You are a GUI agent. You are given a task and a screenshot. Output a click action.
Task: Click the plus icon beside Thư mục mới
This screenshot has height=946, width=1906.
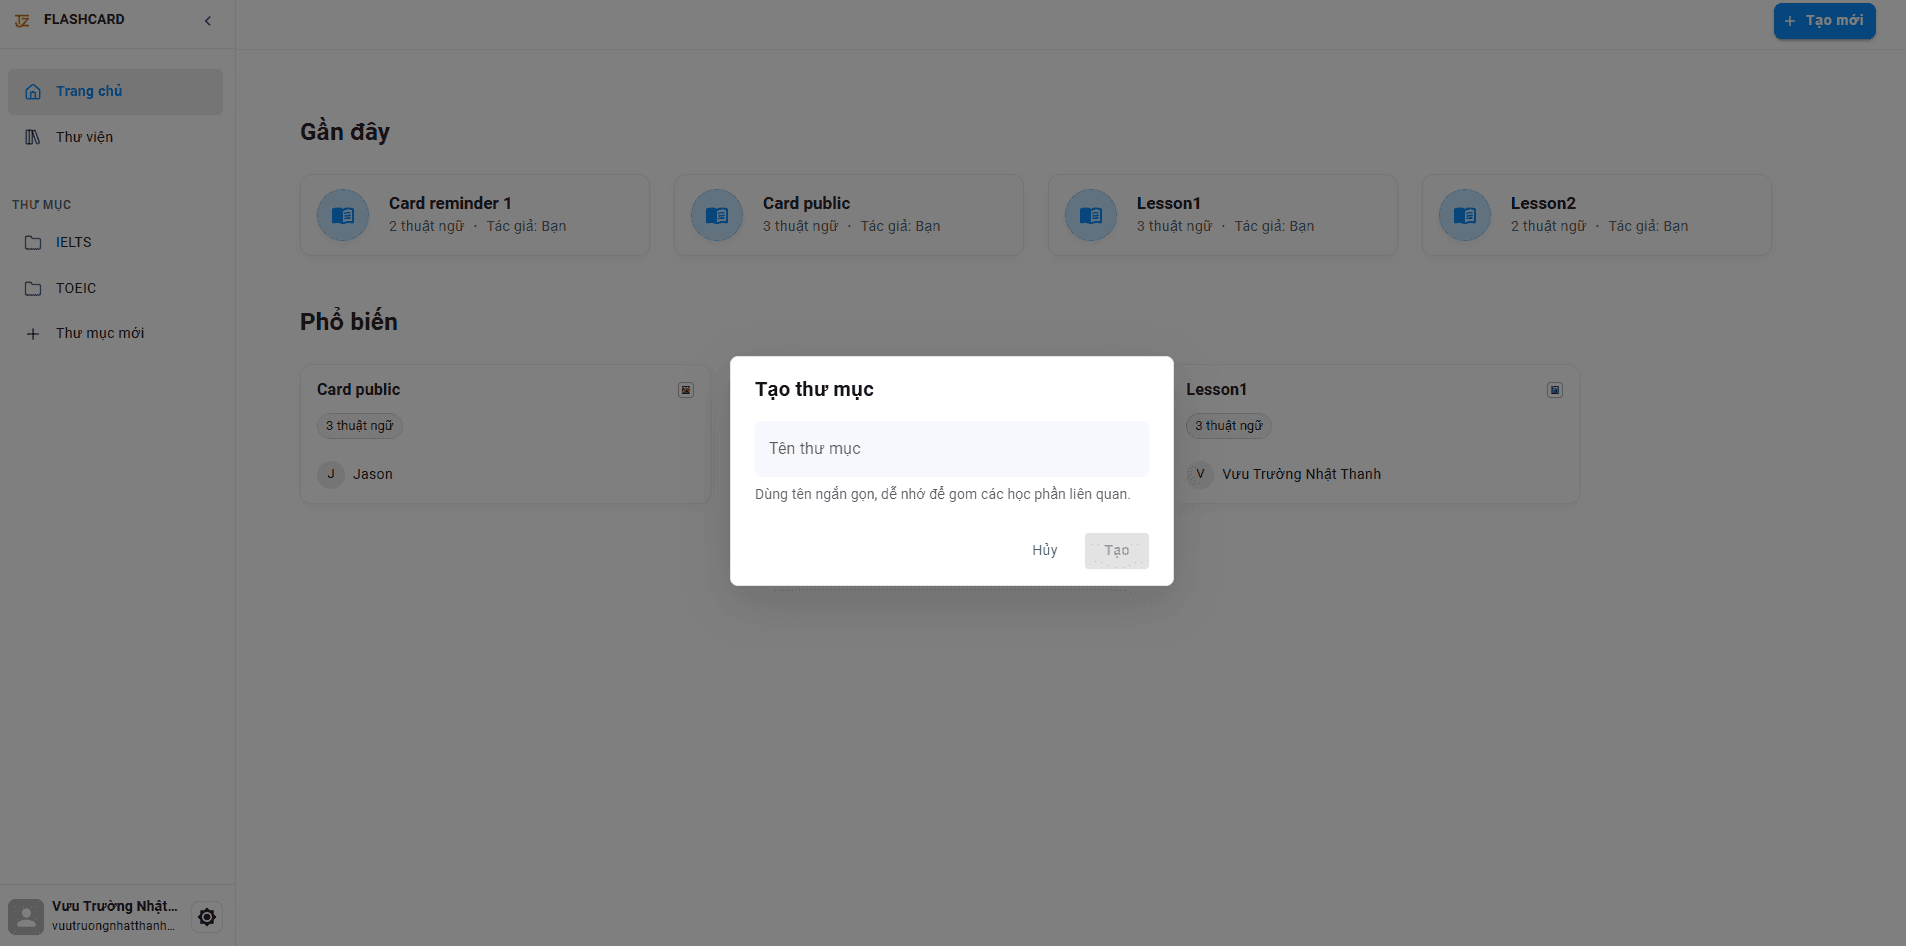click(33, 334)
